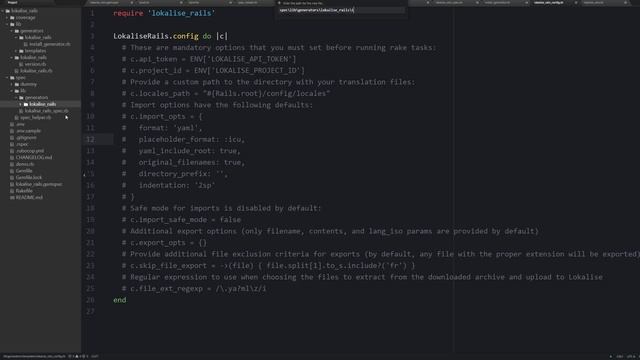Select the Project tree view tab

point(12,2)
